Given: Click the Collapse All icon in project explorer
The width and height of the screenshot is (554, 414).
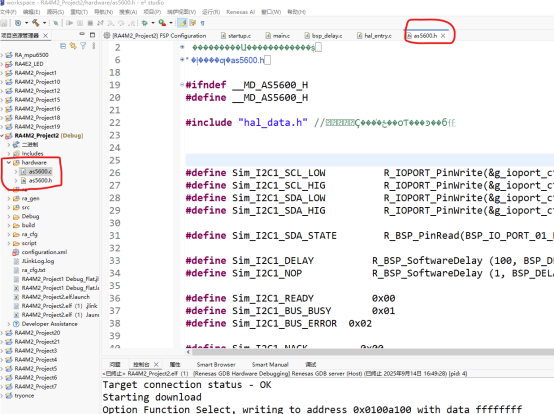Looking at the screenshot, I should click(x=63, y=46).
